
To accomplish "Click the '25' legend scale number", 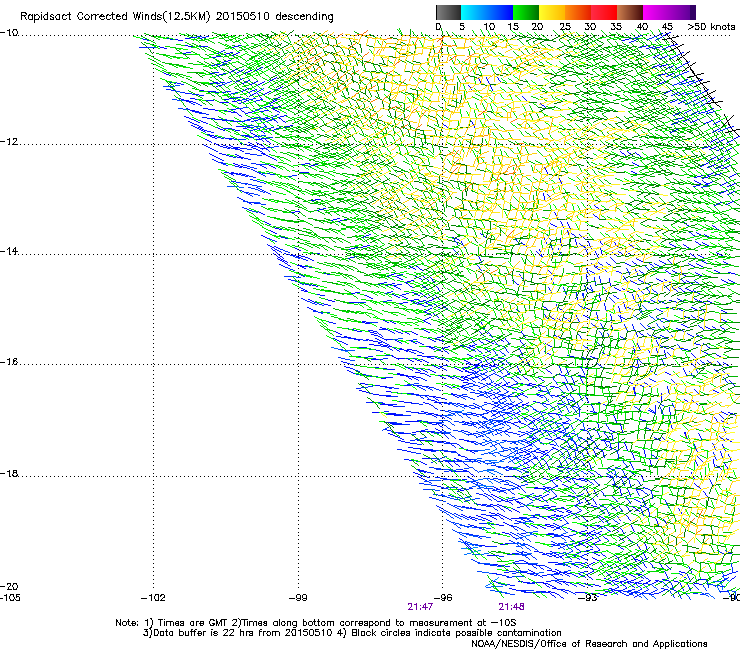I will coord(564,27).
